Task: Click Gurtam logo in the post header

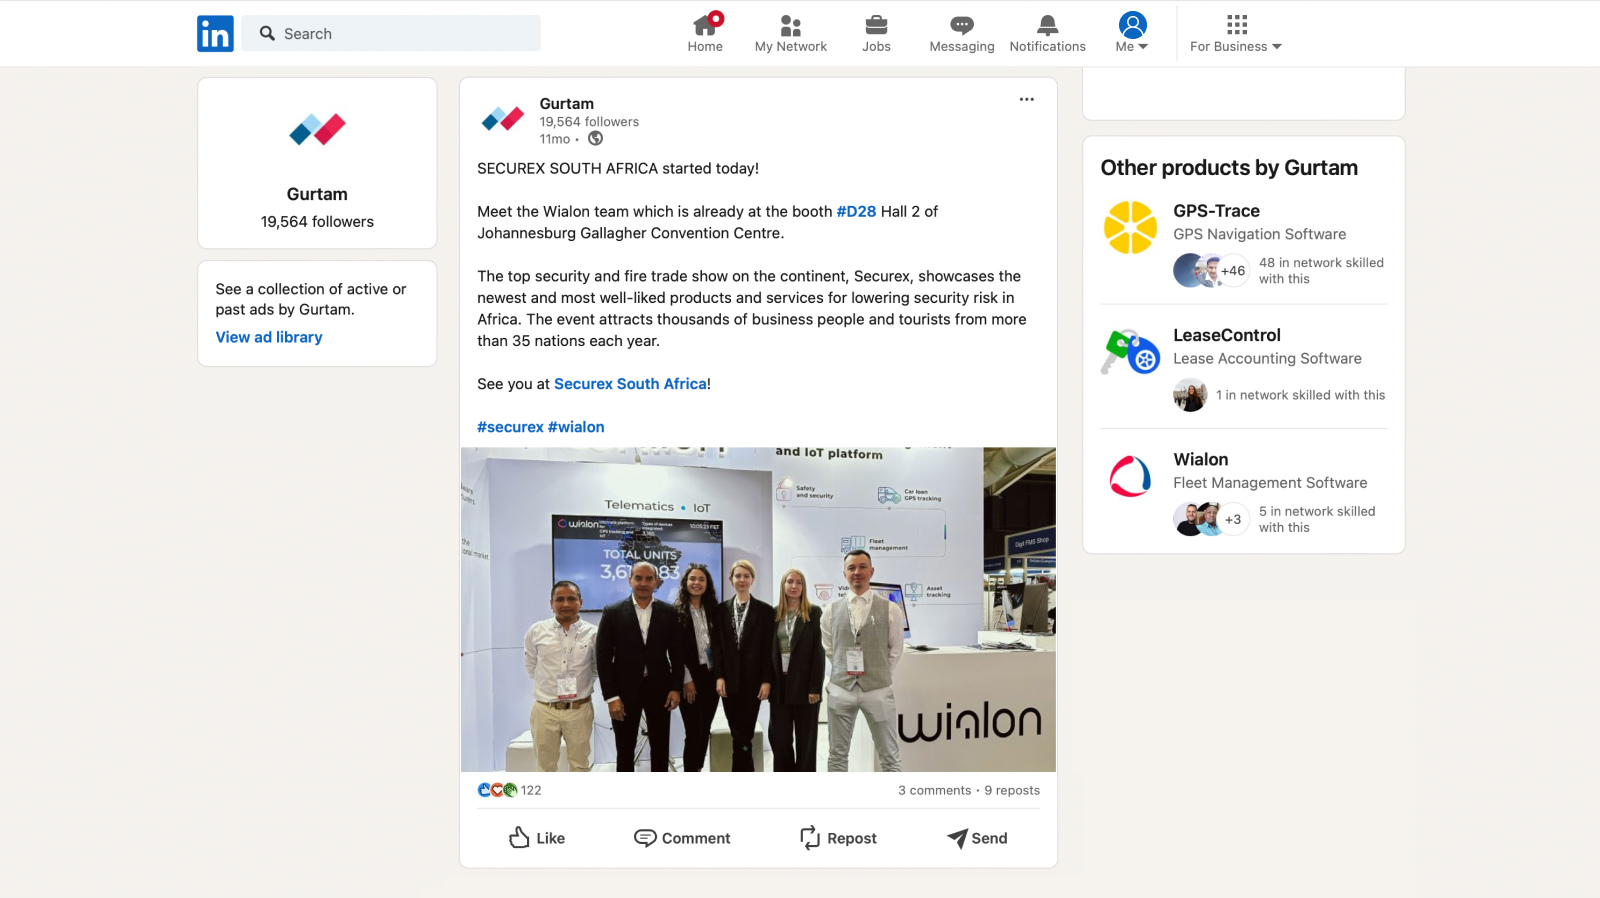Action: tap(502, 119)
